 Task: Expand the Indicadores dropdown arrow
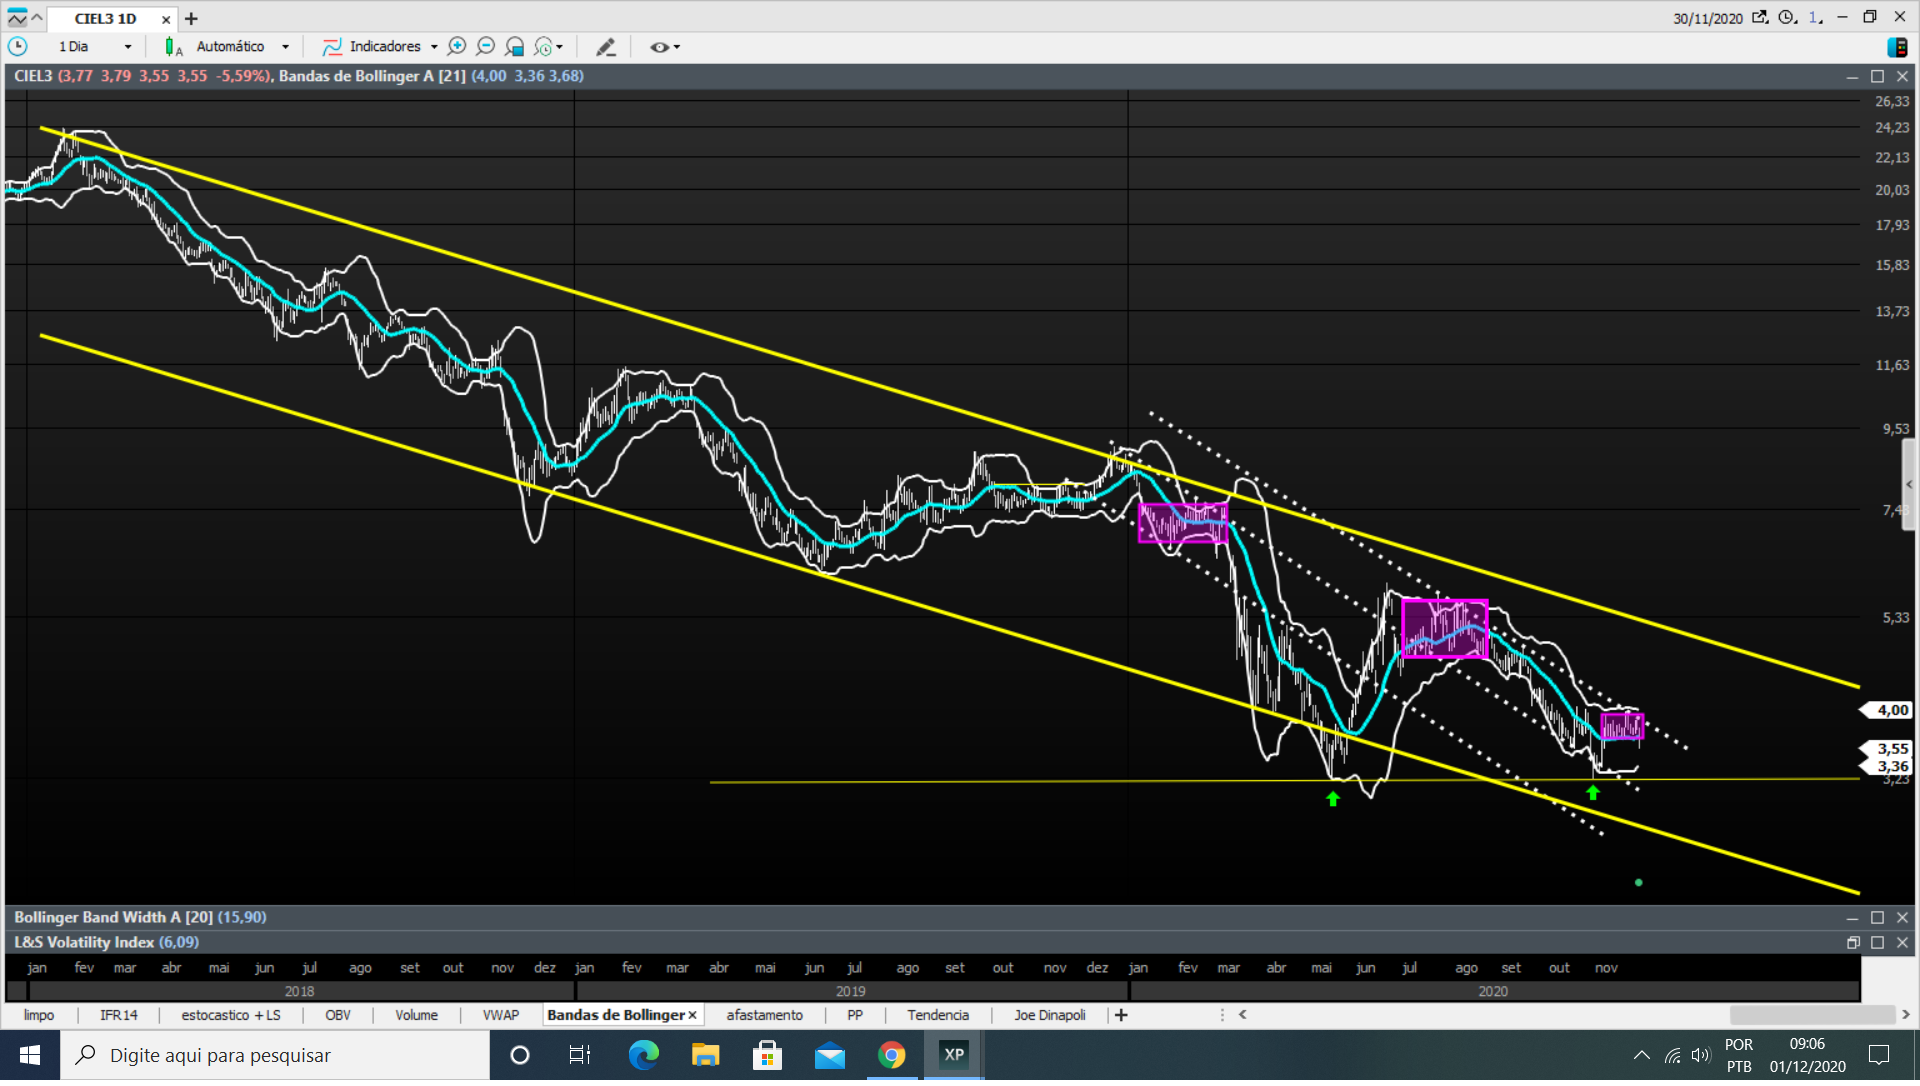click(434, 47)
